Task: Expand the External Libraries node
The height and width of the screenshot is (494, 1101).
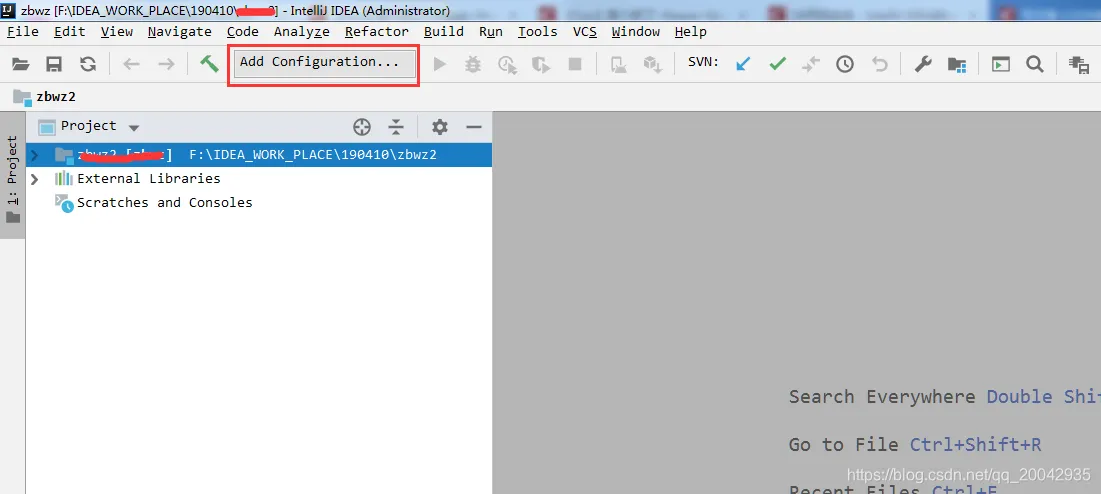Action: 34,179
